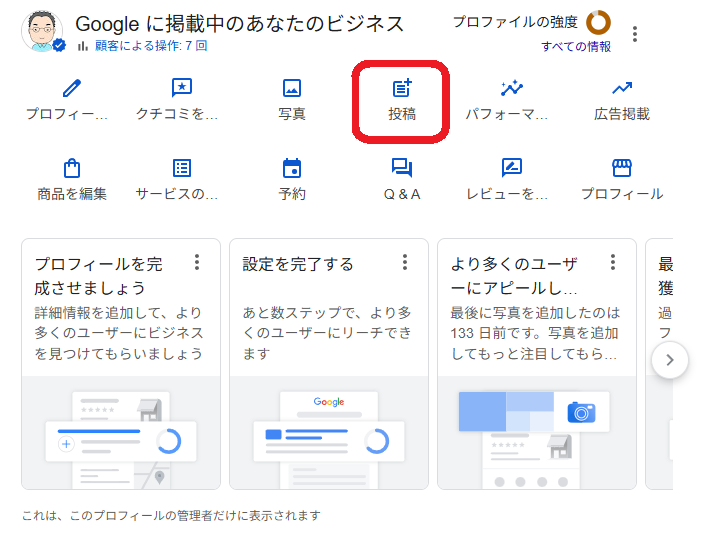The height and width of the screenshot is (542, 706).
Task: Click the profile completion illustration thumbnail
Action: [x=121, y=433]
